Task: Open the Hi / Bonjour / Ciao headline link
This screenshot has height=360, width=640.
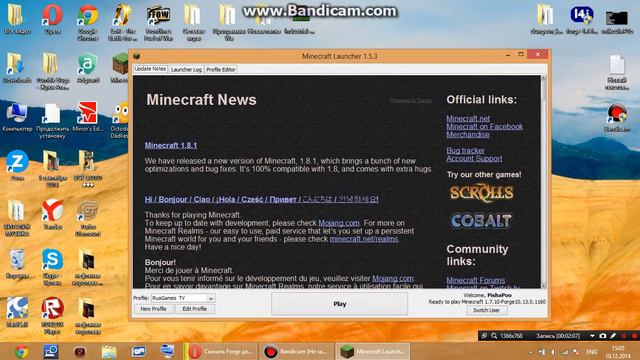Action: pyautogui.click(x=262, y=200)
